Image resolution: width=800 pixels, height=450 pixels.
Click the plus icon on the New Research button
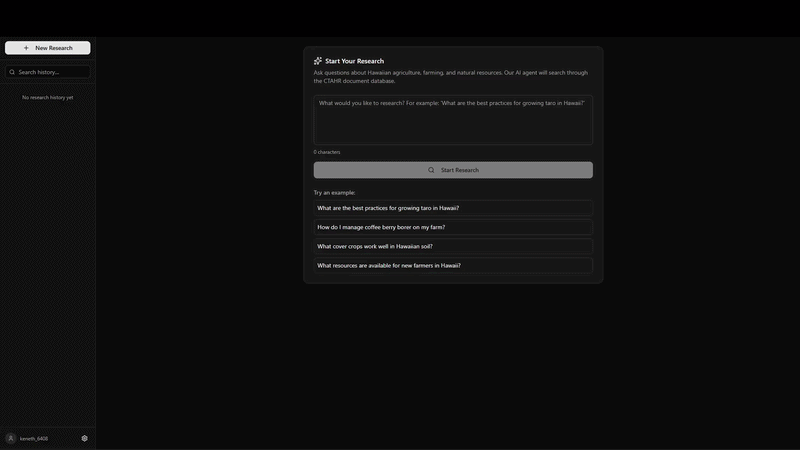pos(26,48)
